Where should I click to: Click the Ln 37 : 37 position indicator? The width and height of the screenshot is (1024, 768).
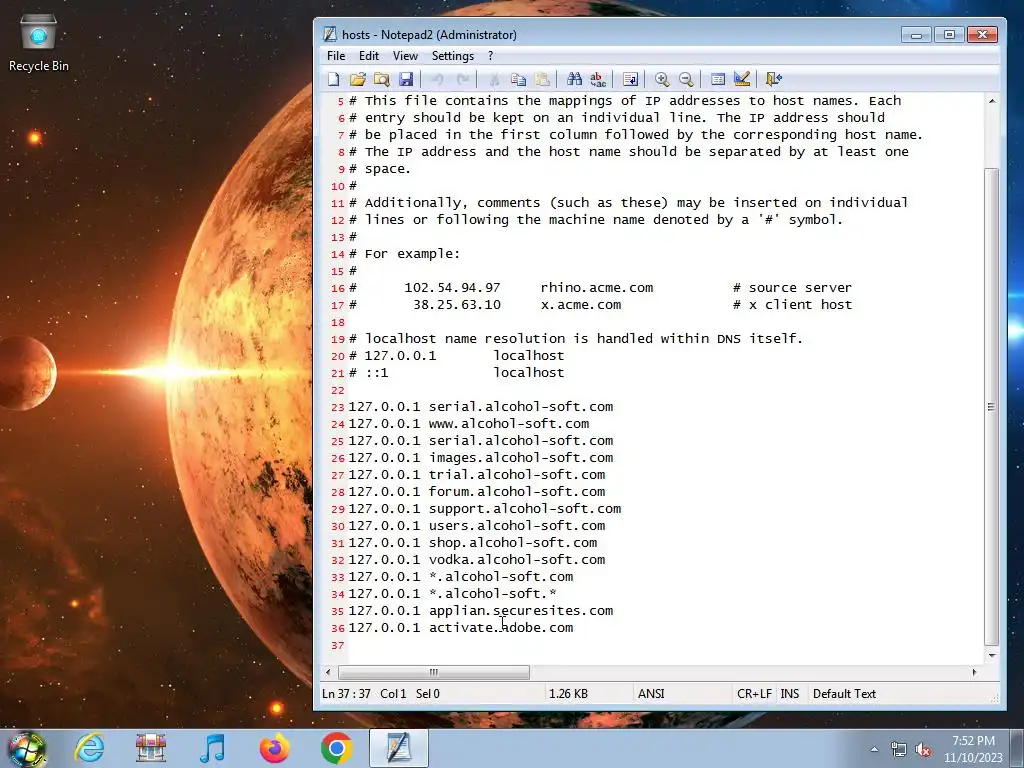[346, 694]
